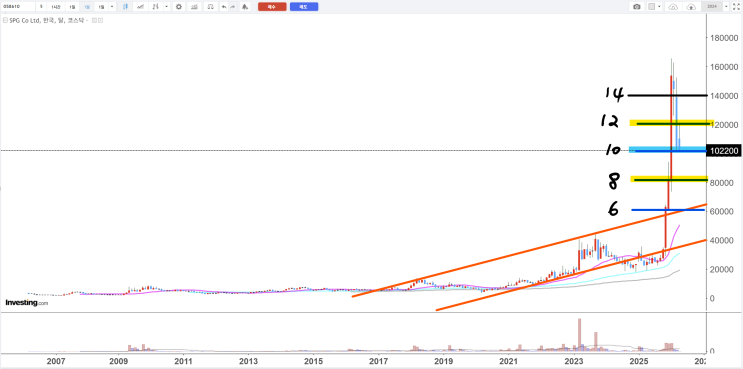Expand the chart style dropdown arrow
Viewport: 743px width, 369px height.
point(166,7)
